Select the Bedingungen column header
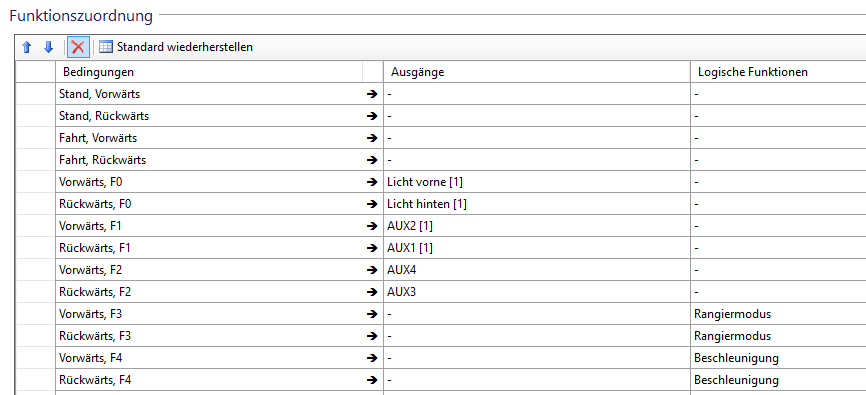The image size is (866, 395). pyautogui.click(x=209, y=72)
